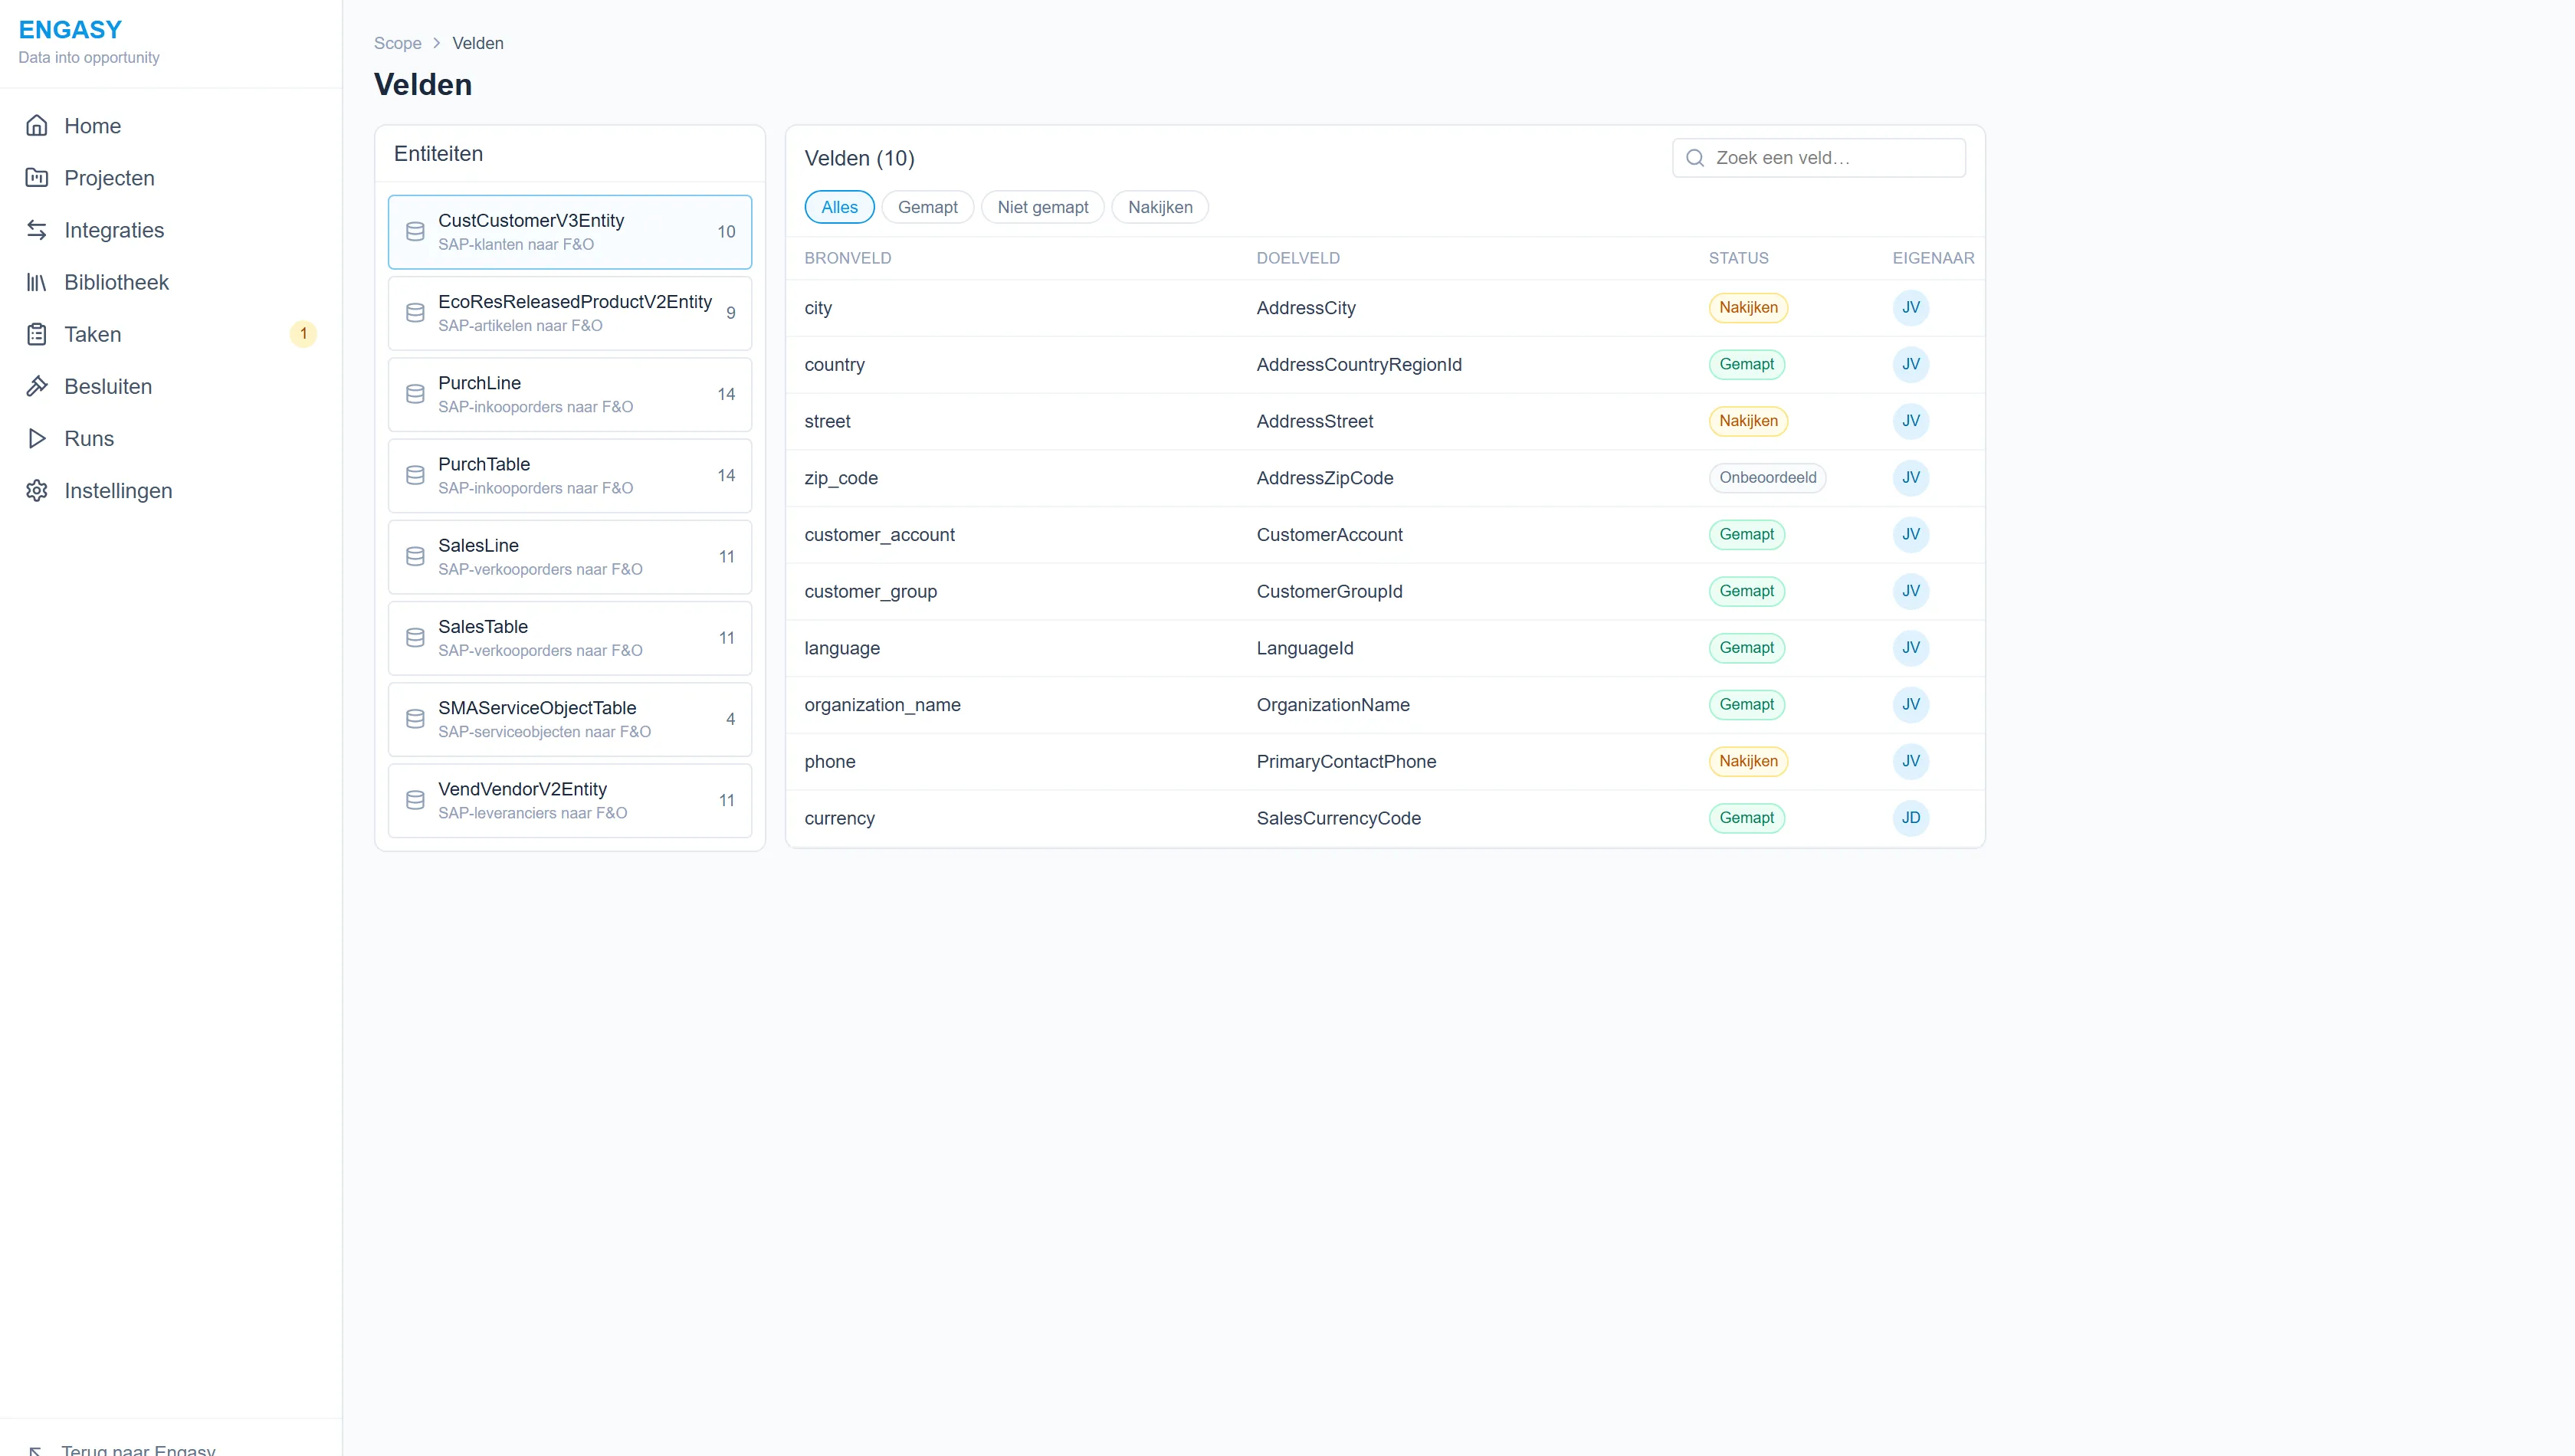This screenshot has height=1456, width=2575.
Task: Go to Scope in the breadcrumb
Action: click(398, 43)
